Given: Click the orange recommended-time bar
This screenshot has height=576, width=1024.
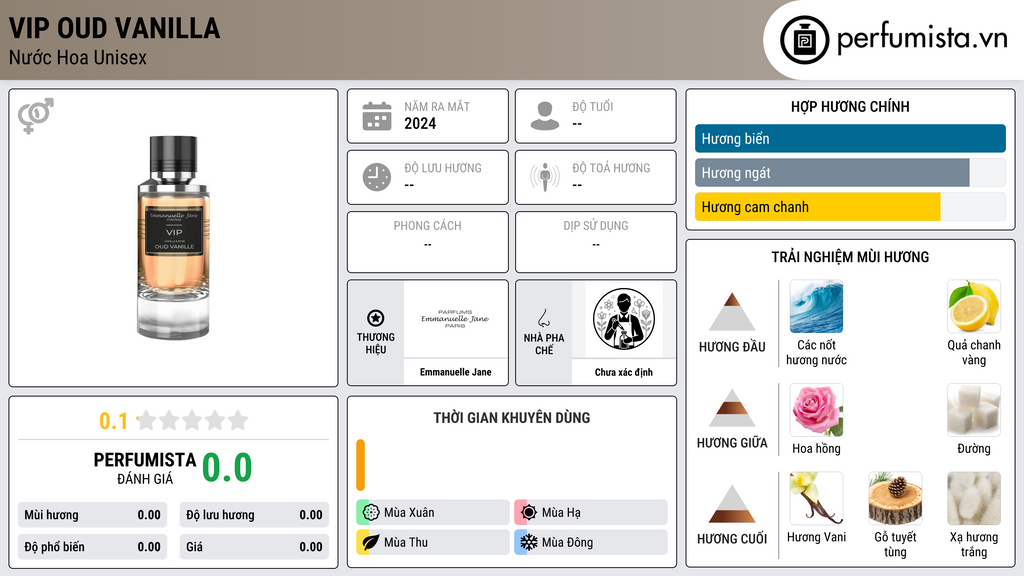Looking at the screenshot, I should (x=360, y=465).
